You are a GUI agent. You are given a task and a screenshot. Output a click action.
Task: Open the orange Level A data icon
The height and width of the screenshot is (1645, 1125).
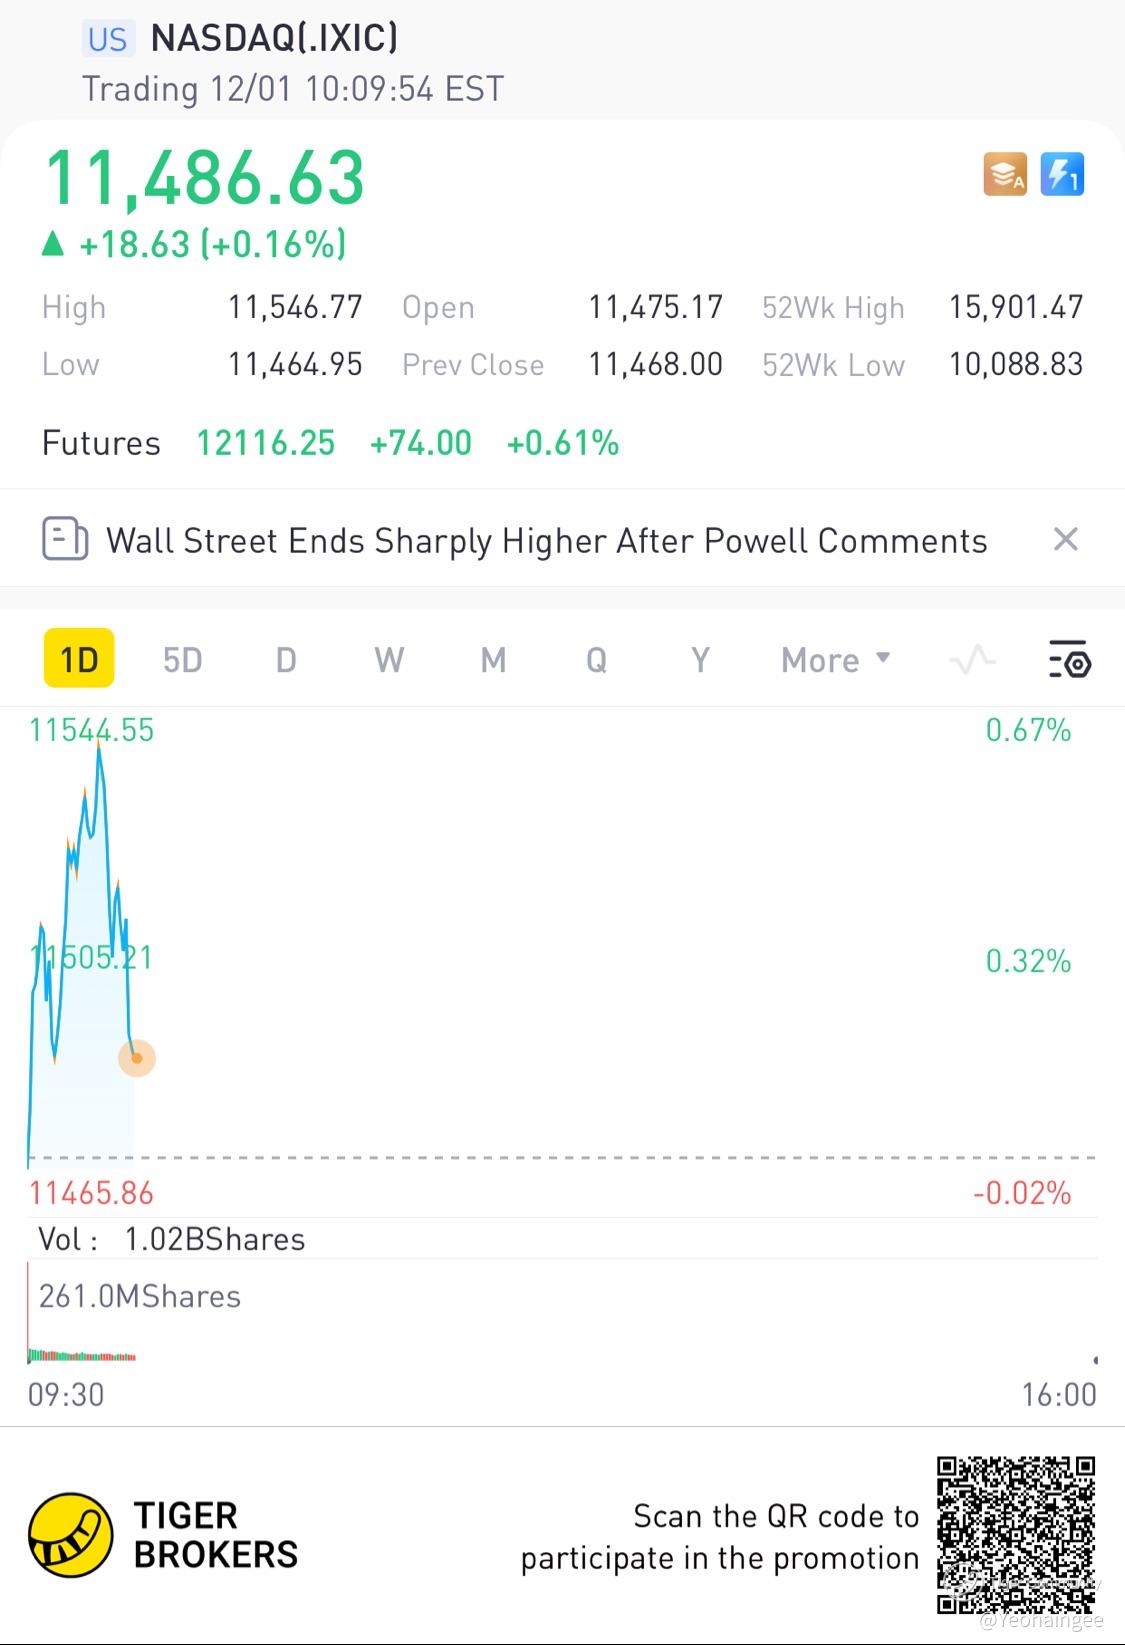pos(1005,174)
